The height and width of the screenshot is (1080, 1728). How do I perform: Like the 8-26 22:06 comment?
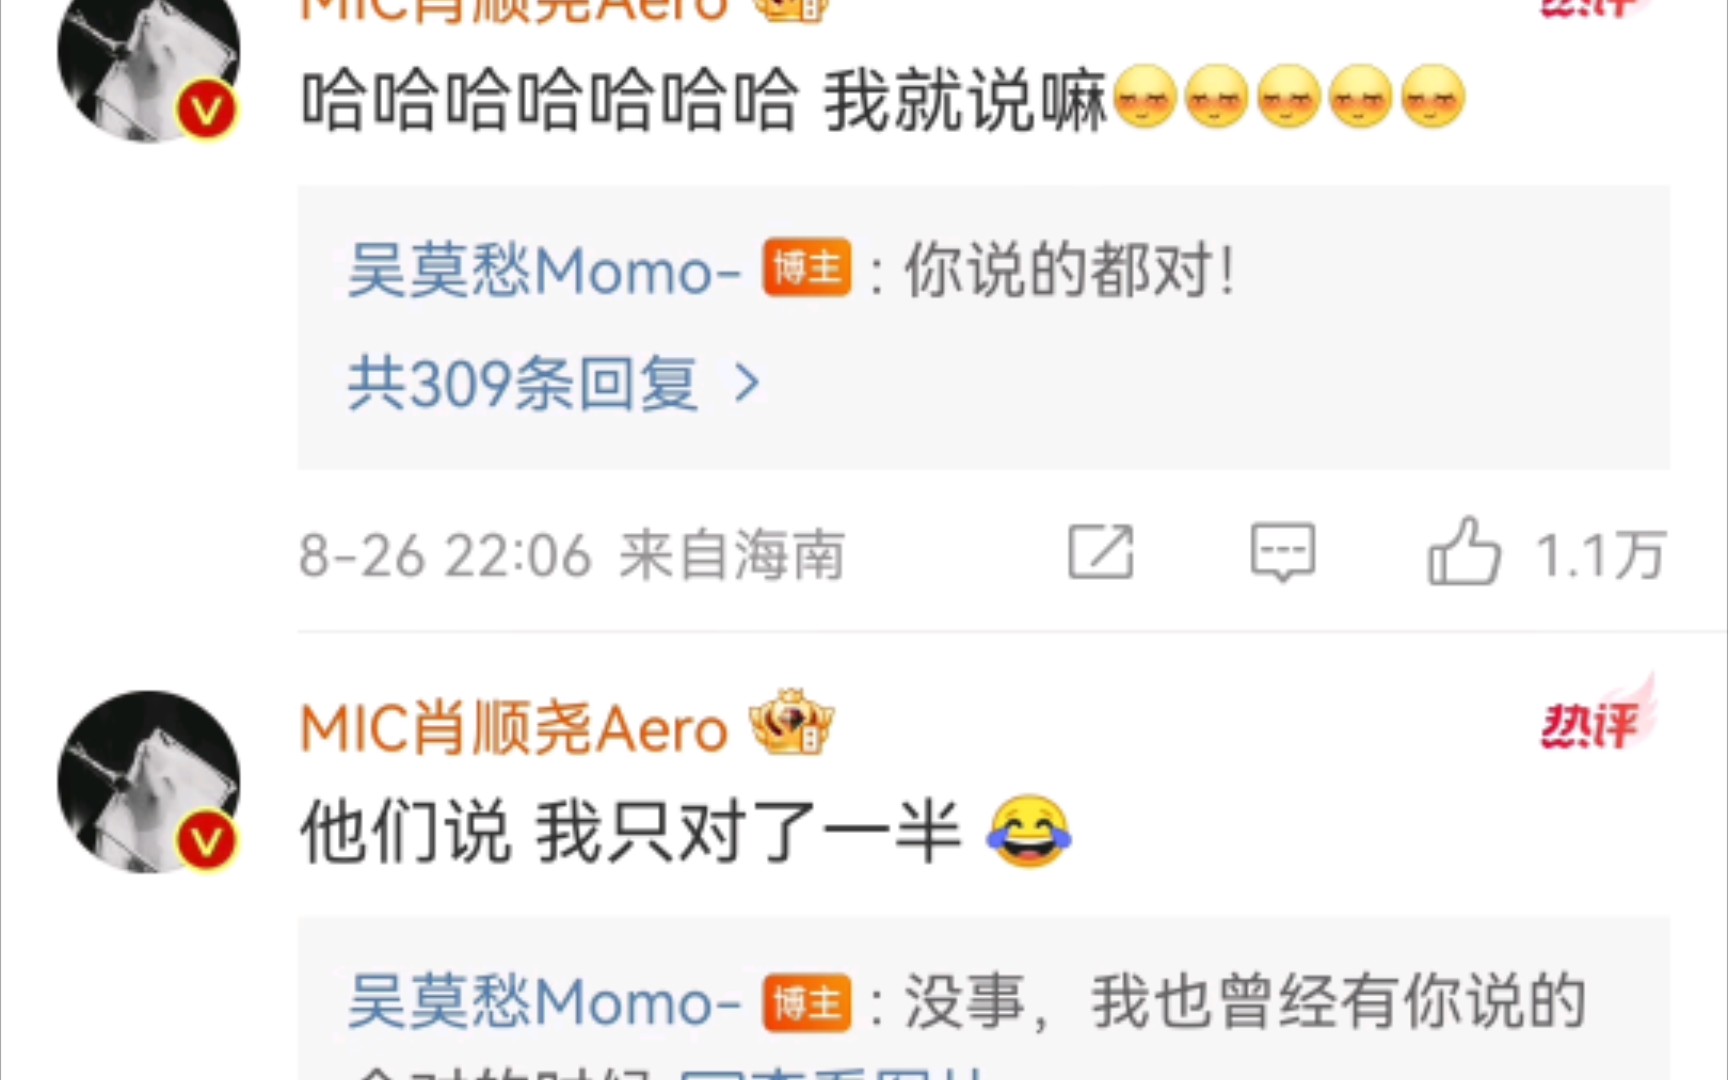(1464, 551)
